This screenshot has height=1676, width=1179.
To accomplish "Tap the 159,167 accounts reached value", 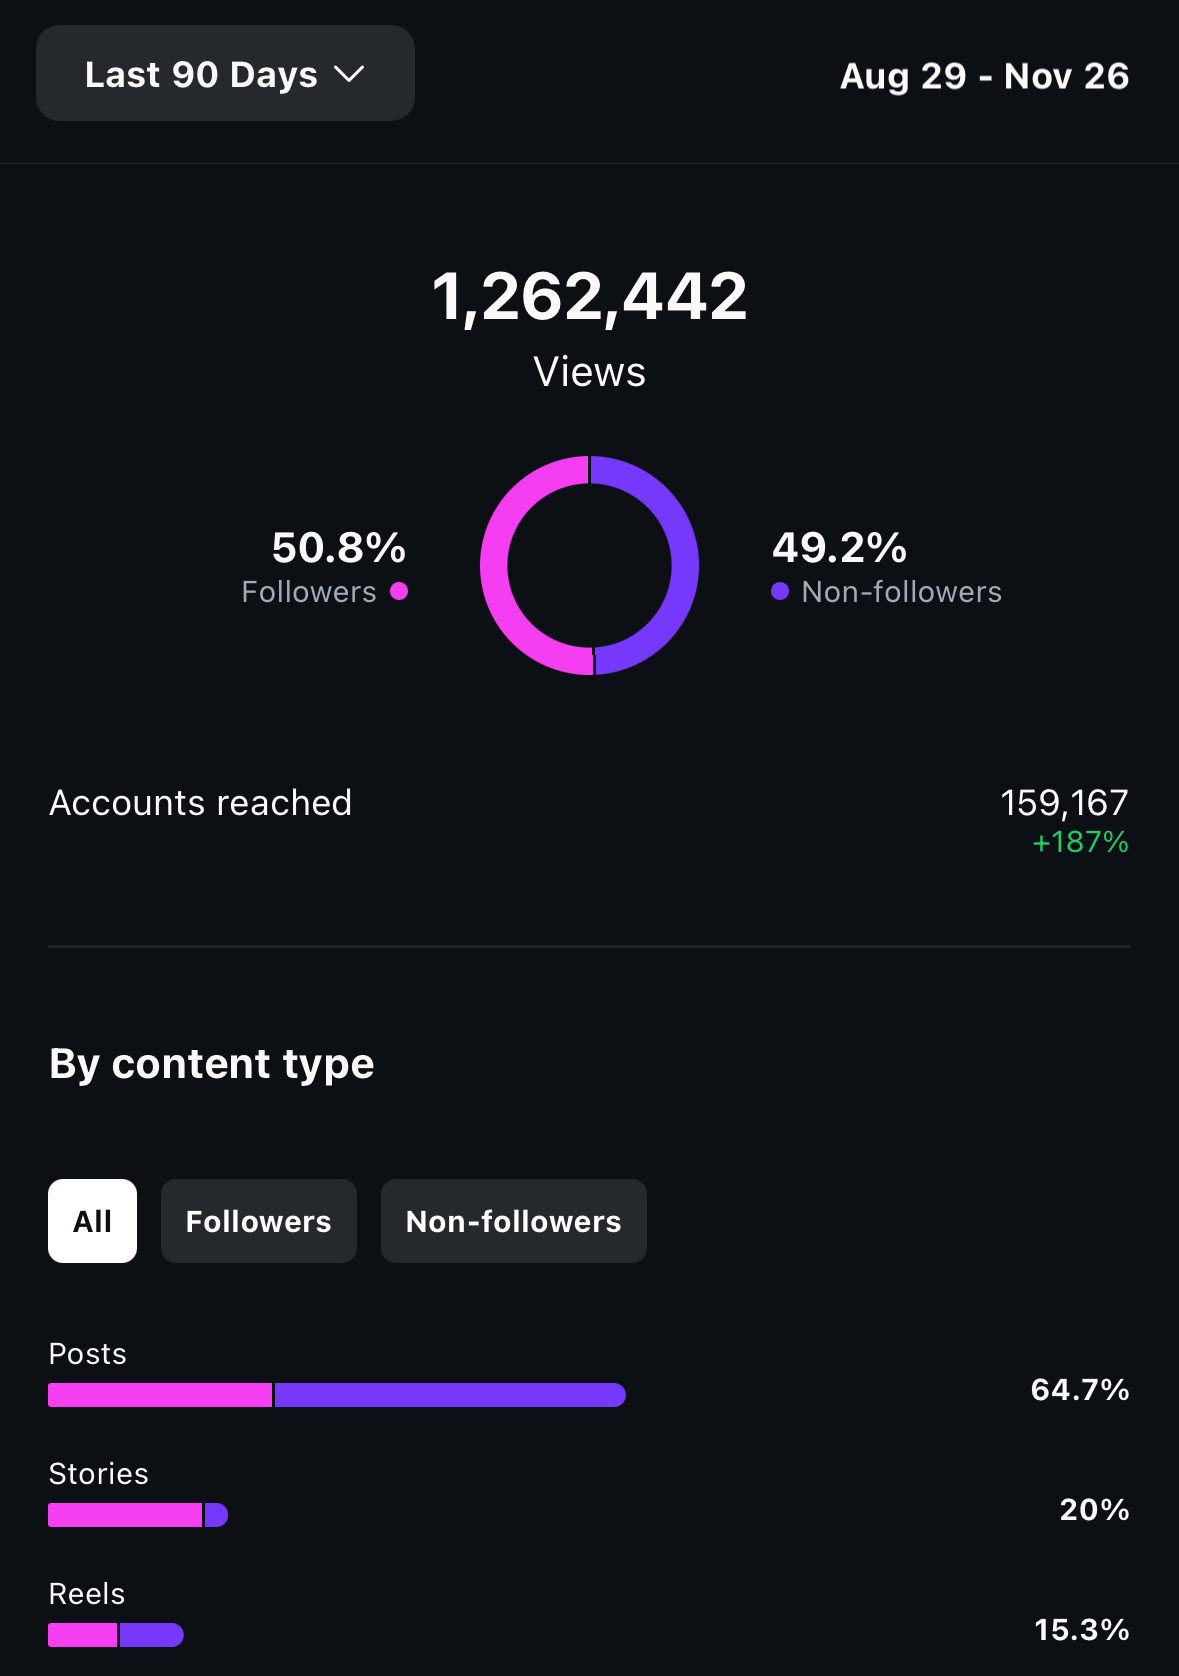I will [x=1064, y=802].
